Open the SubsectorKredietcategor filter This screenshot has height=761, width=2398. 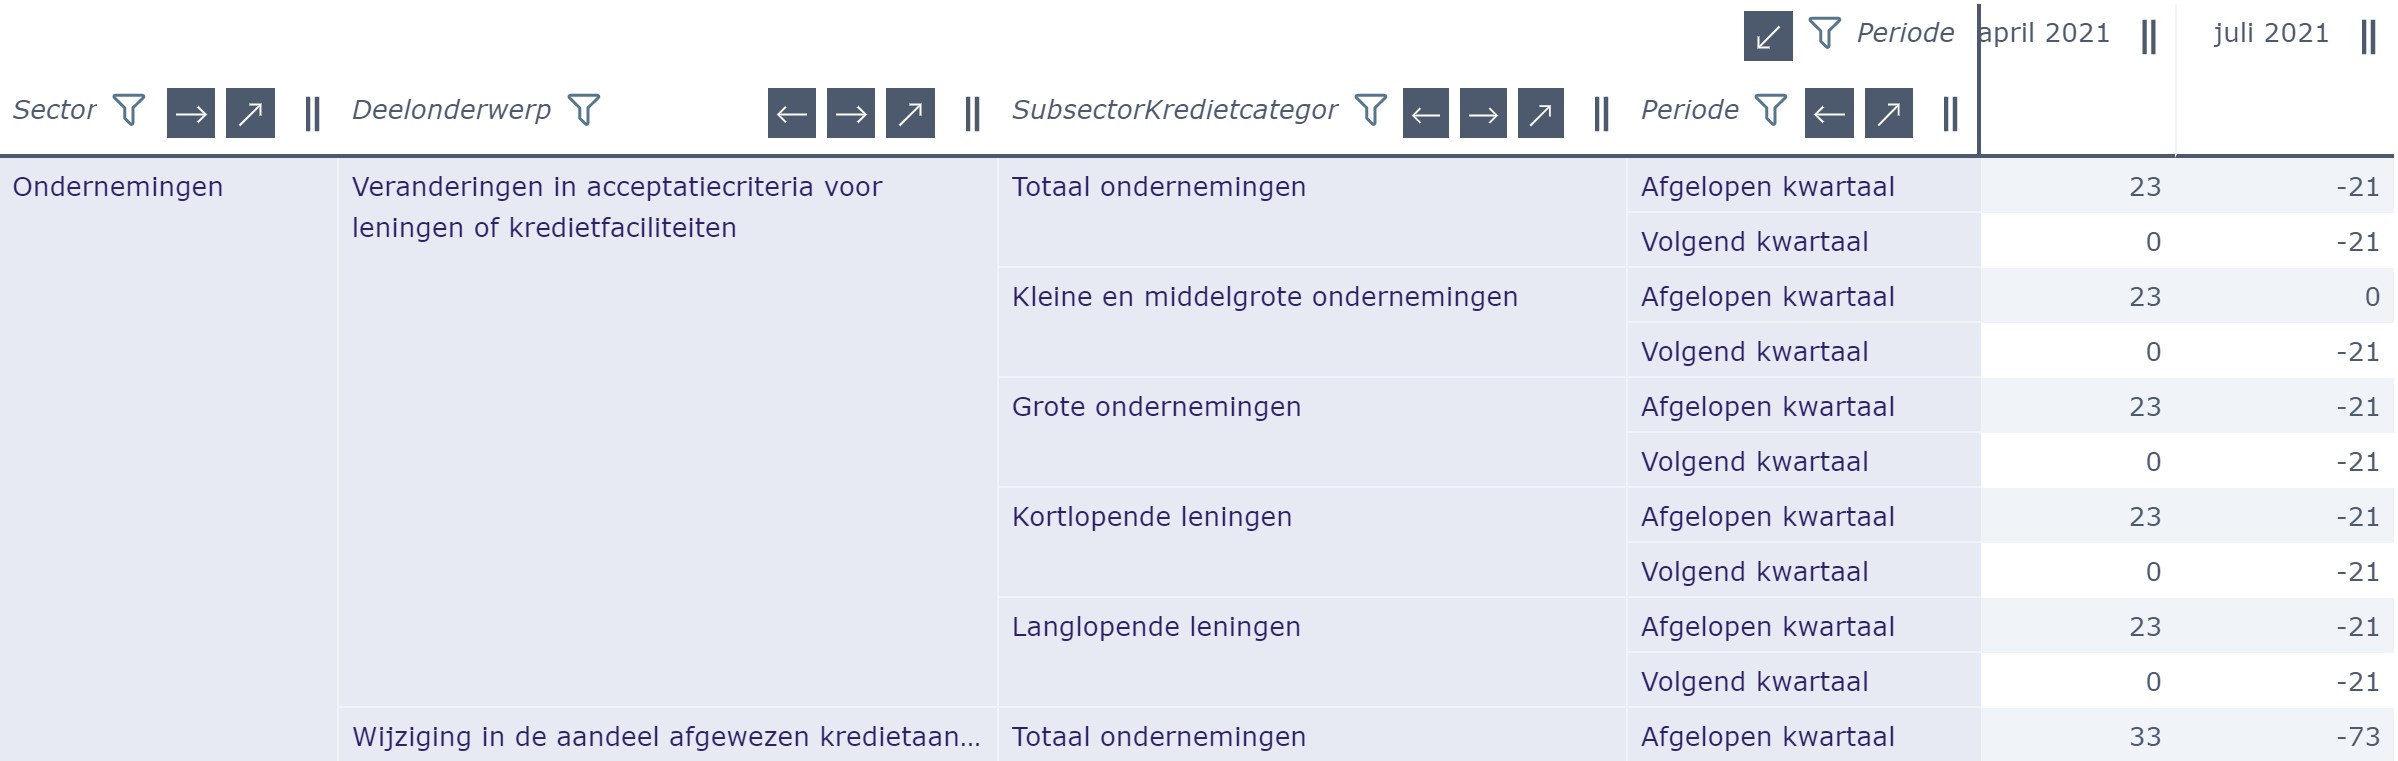(x=1371, y=110)
